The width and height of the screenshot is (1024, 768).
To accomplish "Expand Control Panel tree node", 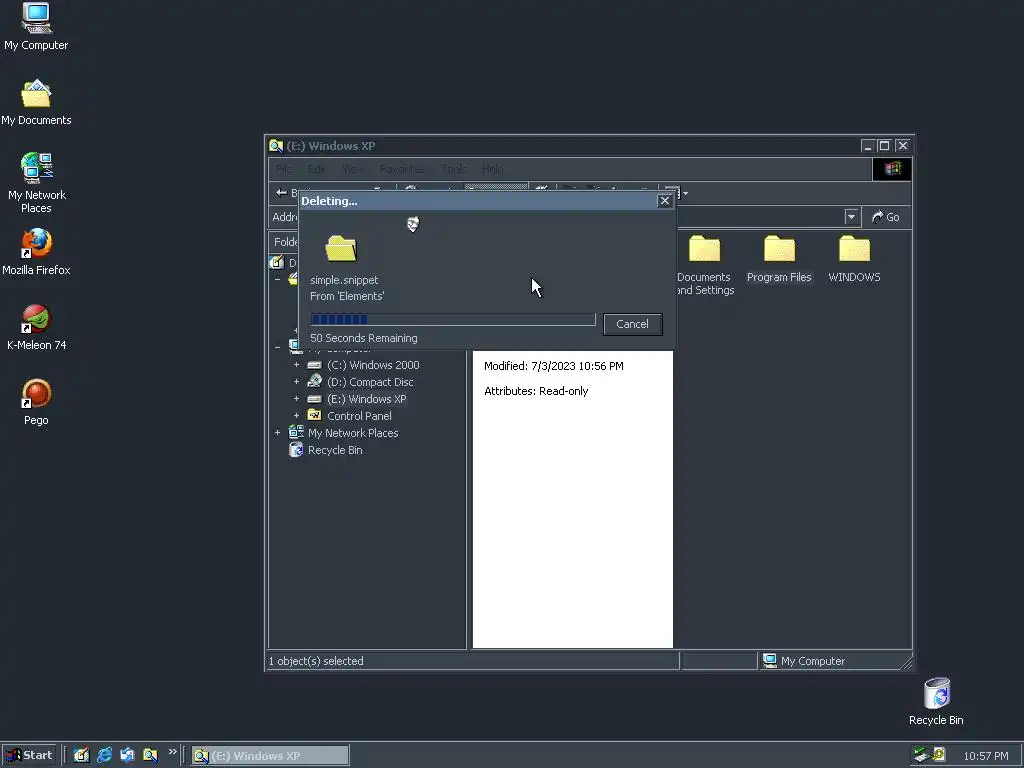I will tap(296, 416).
